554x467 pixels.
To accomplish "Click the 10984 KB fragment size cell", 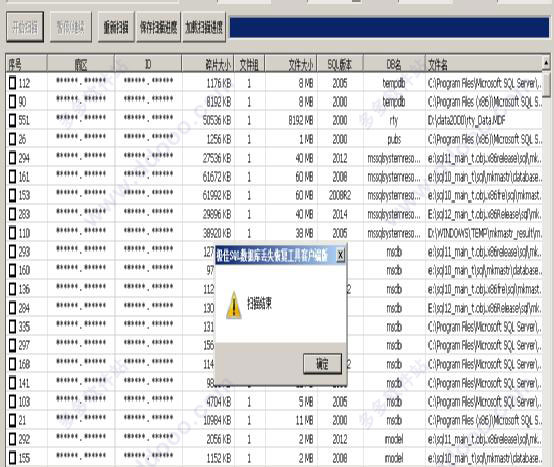I will pyautogui.click(x=208, y=420).
